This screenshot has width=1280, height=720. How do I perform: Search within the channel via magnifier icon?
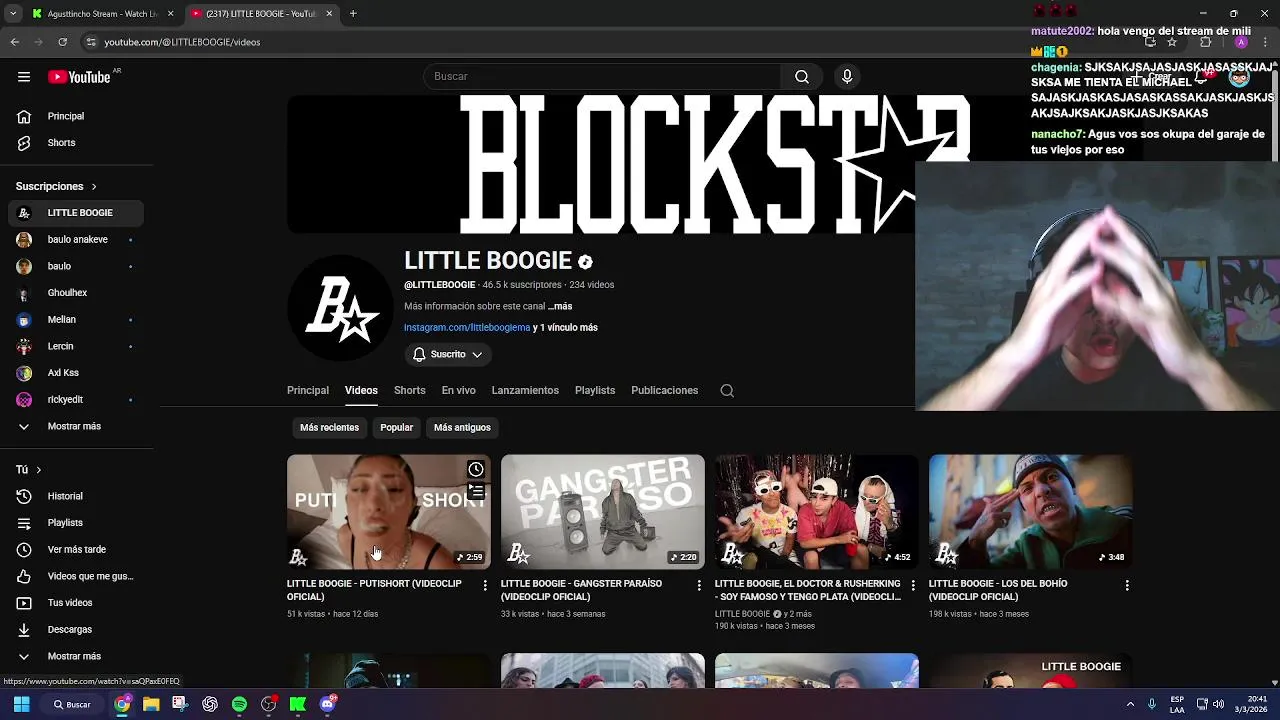tap(727, 391)
